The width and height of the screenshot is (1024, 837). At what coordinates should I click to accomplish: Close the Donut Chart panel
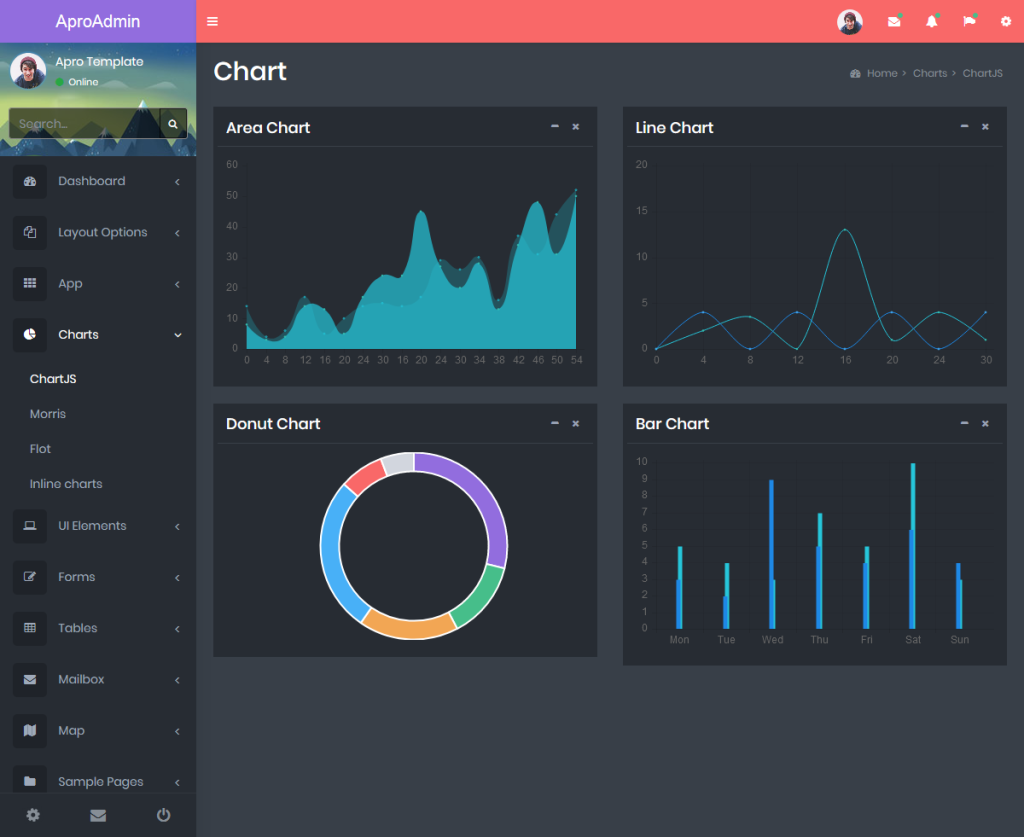tap(575, 424)
